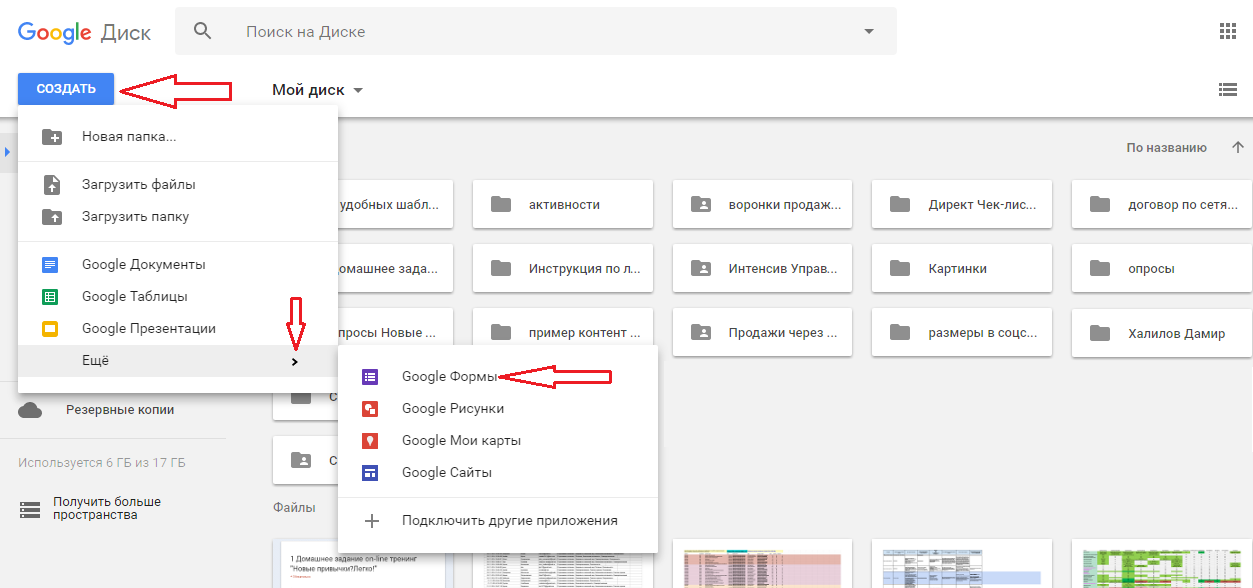The height and width of the screenshot is (588, 1253).
Task: Click Получить больше пространства link
Action: 107,508
